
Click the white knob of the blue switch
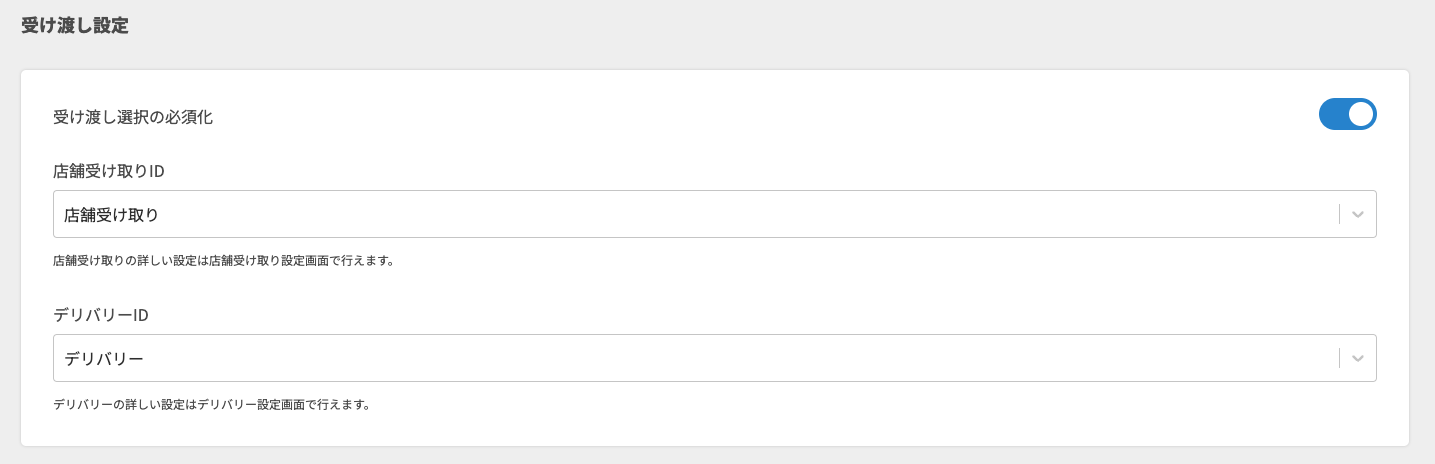1360,114
